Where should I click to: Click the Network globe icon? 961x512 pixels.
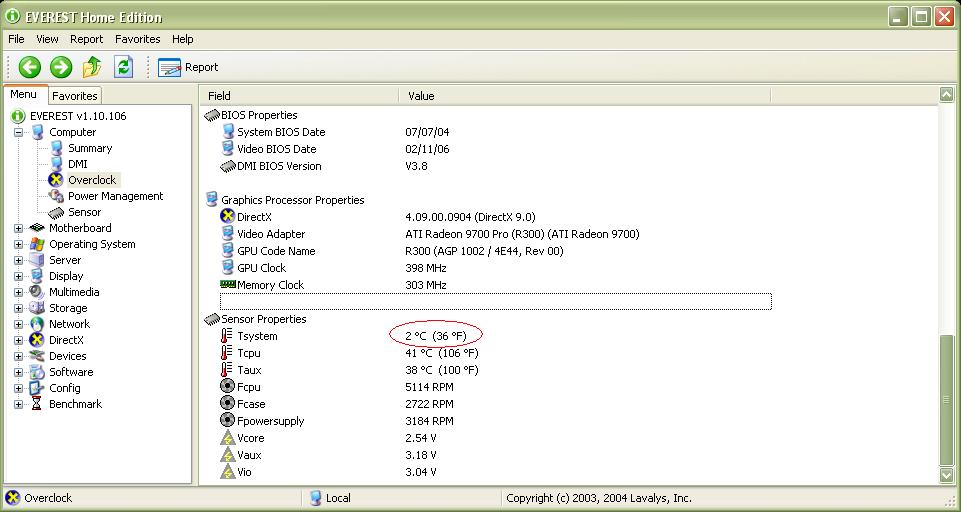click(x=37, y=324)
